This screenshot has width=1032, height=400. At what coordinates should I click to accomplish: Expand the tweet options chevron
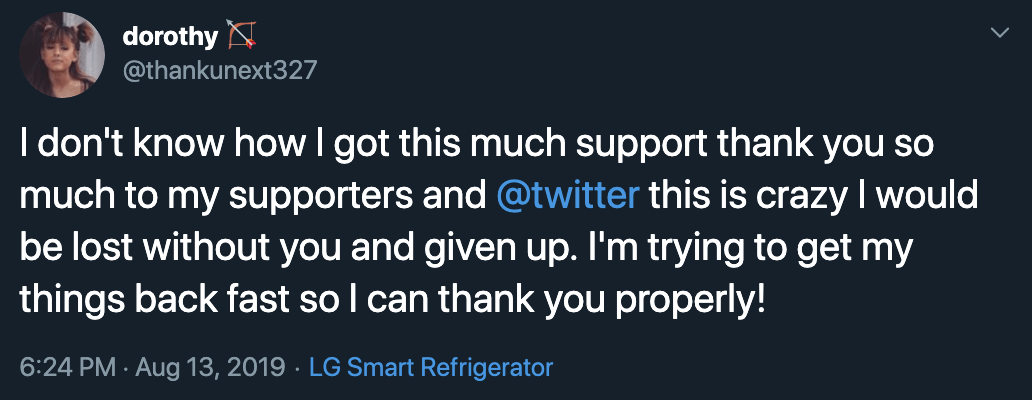(1000, 33)
